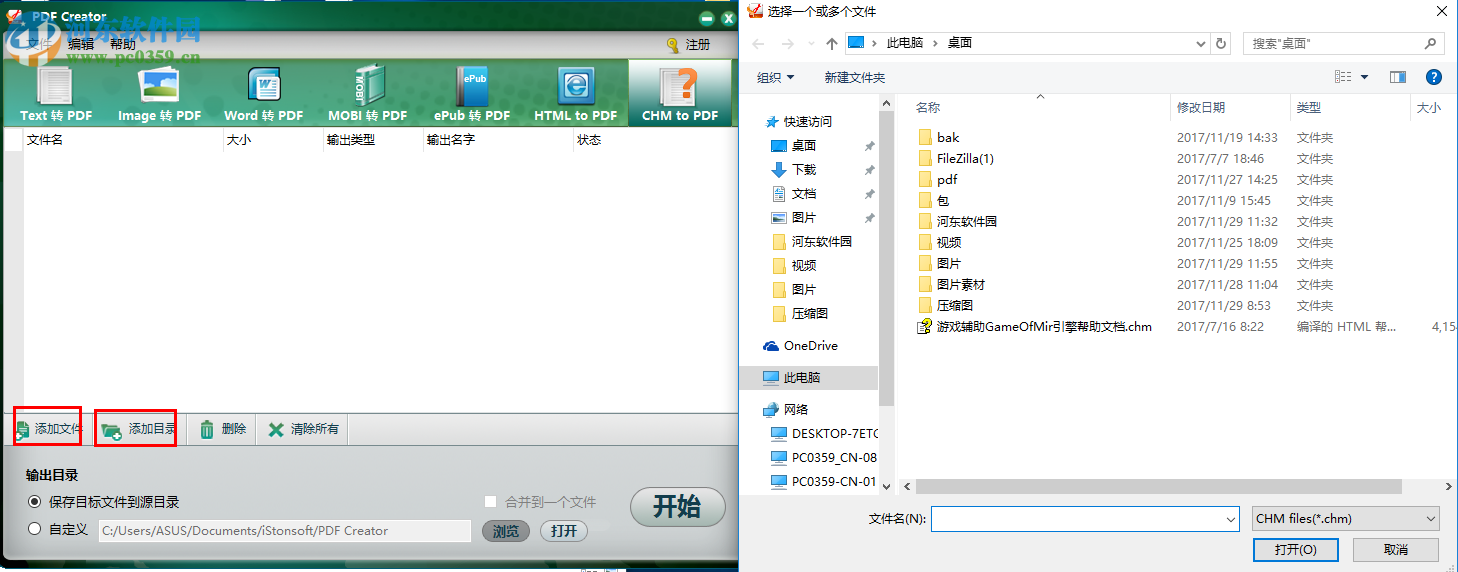The height and width of the screenshot is (572, 1458).
Task: Open the 编辑 menu in PDF Creator
Action: [81, 44]
